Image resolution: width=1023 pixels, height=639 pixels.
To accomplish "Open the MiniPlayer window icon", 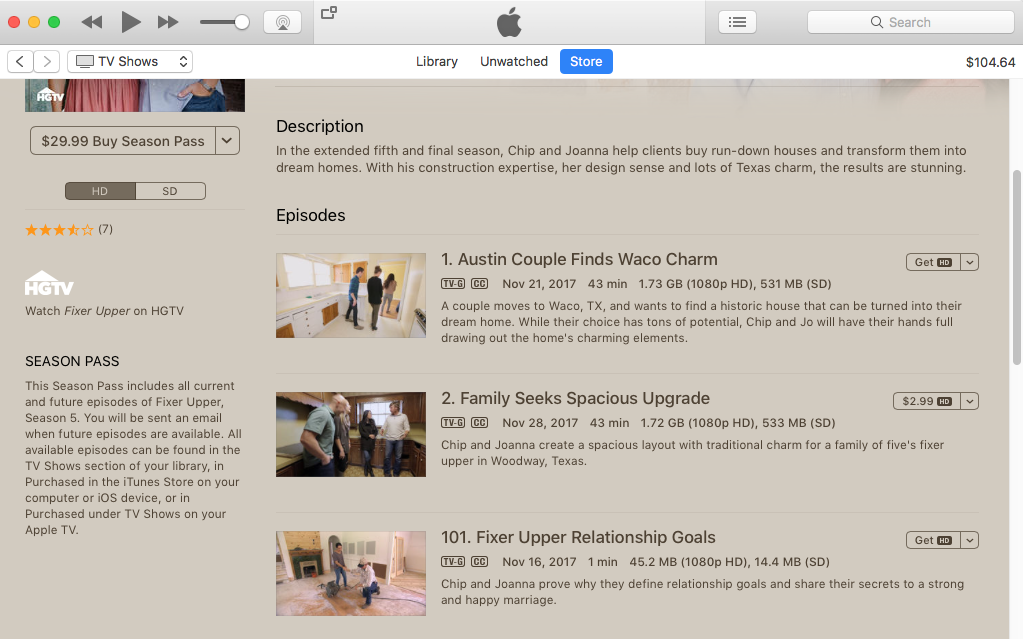I will point(328,13).
